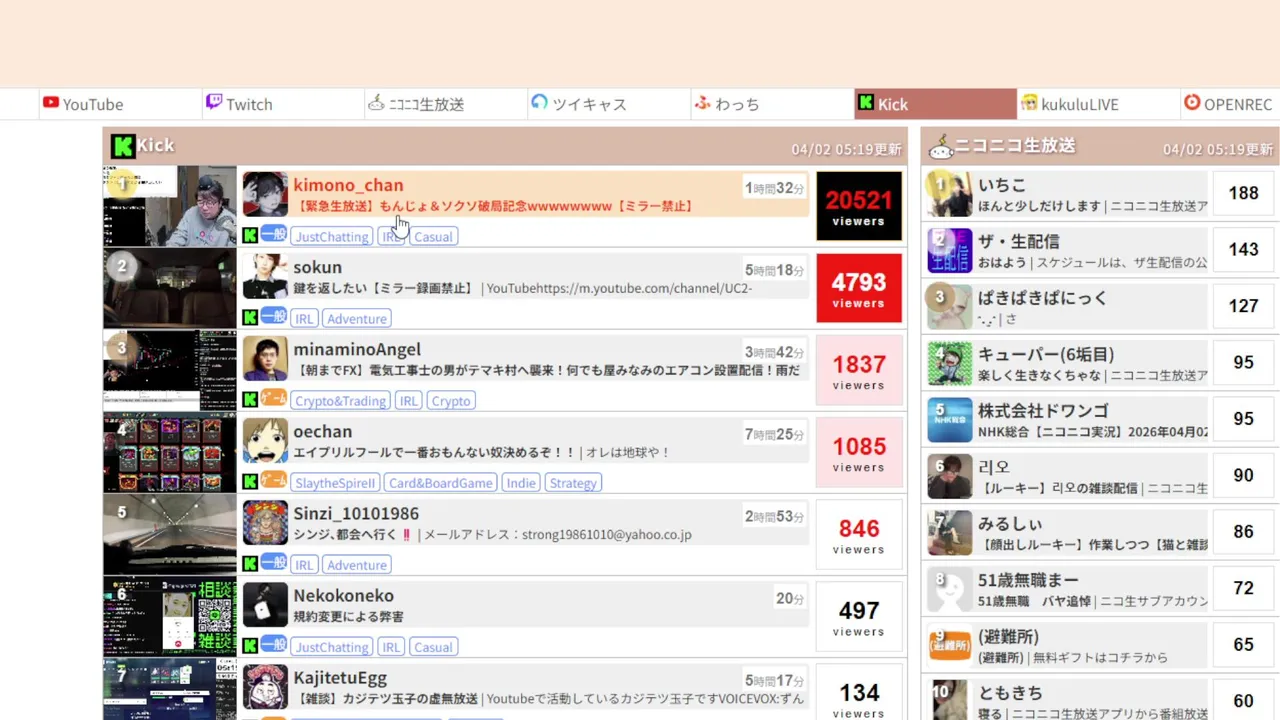Screen dimensions: 1280x720
Task: Open Nekokoneko channel name link
Action: [x=343, y=595]
